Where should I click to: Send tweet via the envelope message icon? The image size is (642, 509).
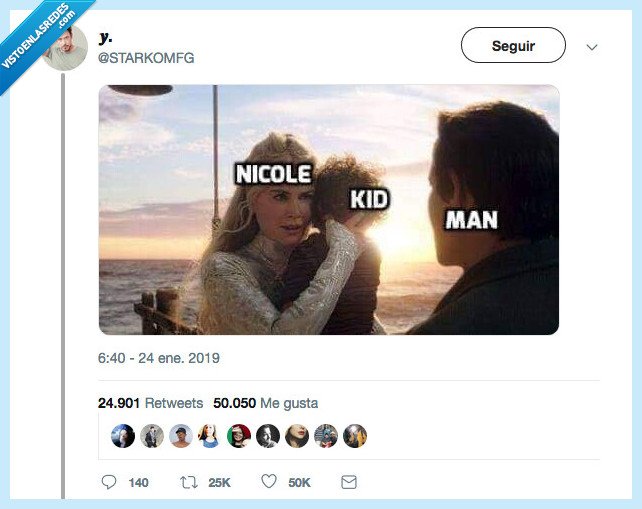(349, 482)
